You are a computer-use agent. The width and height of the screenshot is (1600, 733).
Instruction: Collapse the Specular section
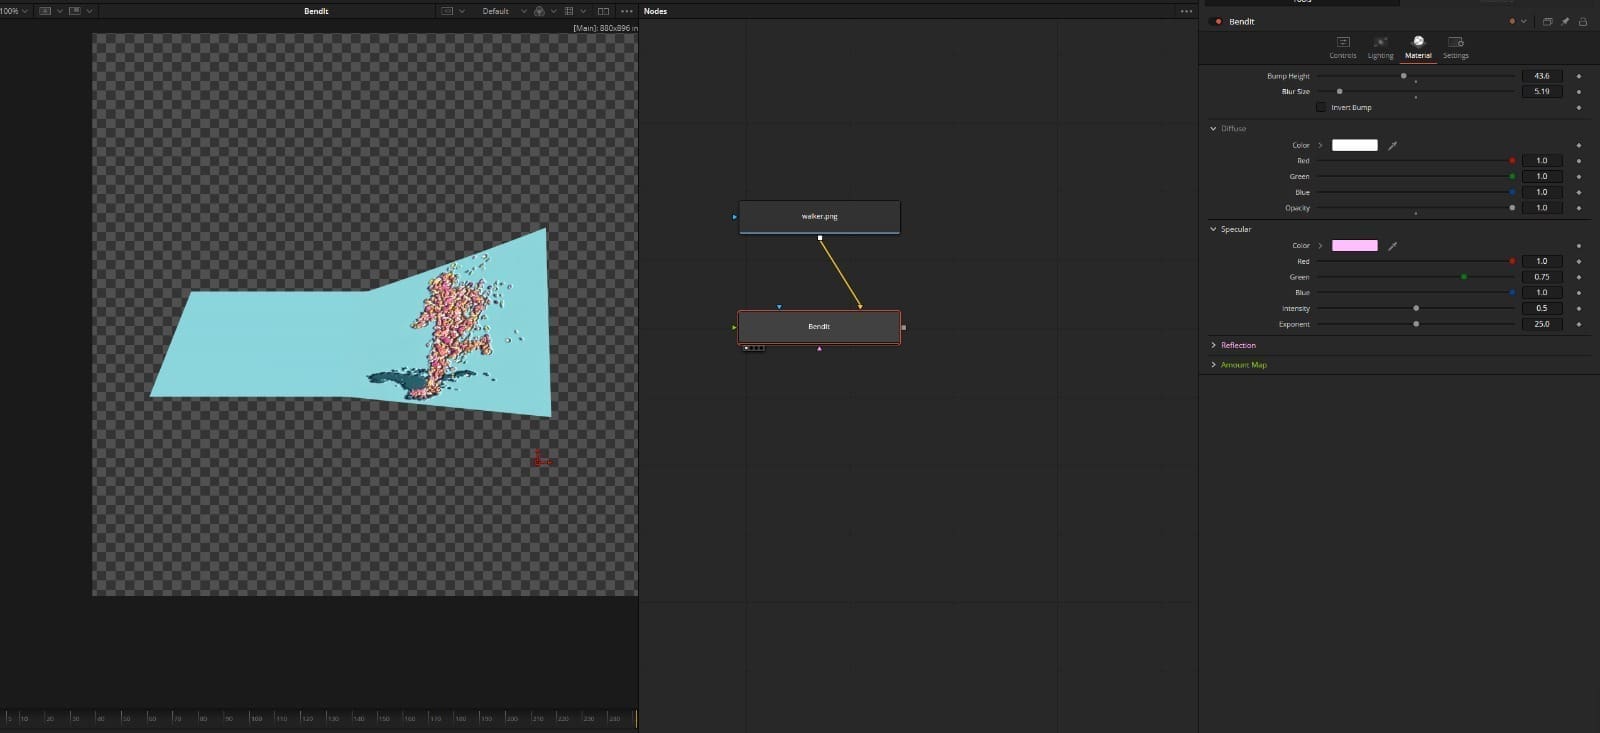pos(1214,229)
